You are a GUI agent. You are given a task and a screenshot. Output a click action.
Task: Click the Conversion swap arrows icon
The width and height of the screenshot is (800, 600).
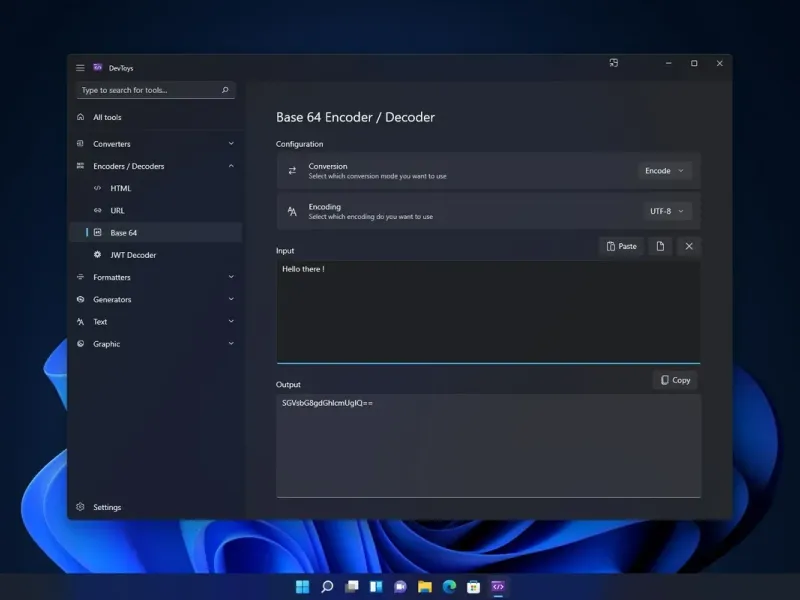point(292,170)
